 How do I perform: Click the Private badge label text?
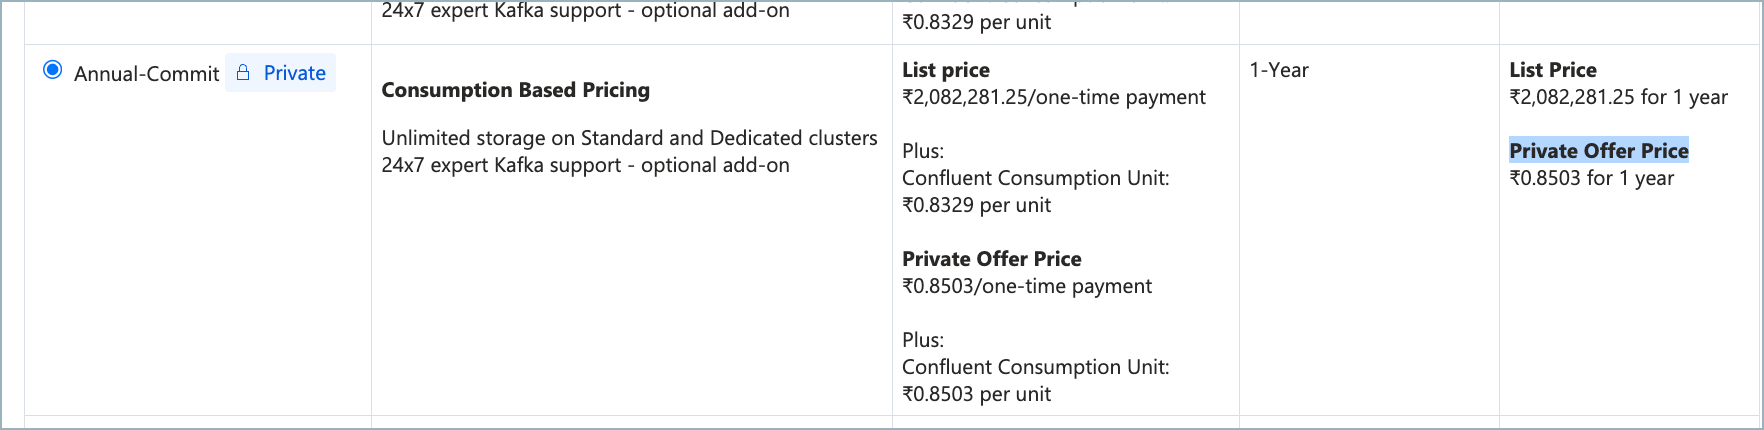tap(294, 73)
